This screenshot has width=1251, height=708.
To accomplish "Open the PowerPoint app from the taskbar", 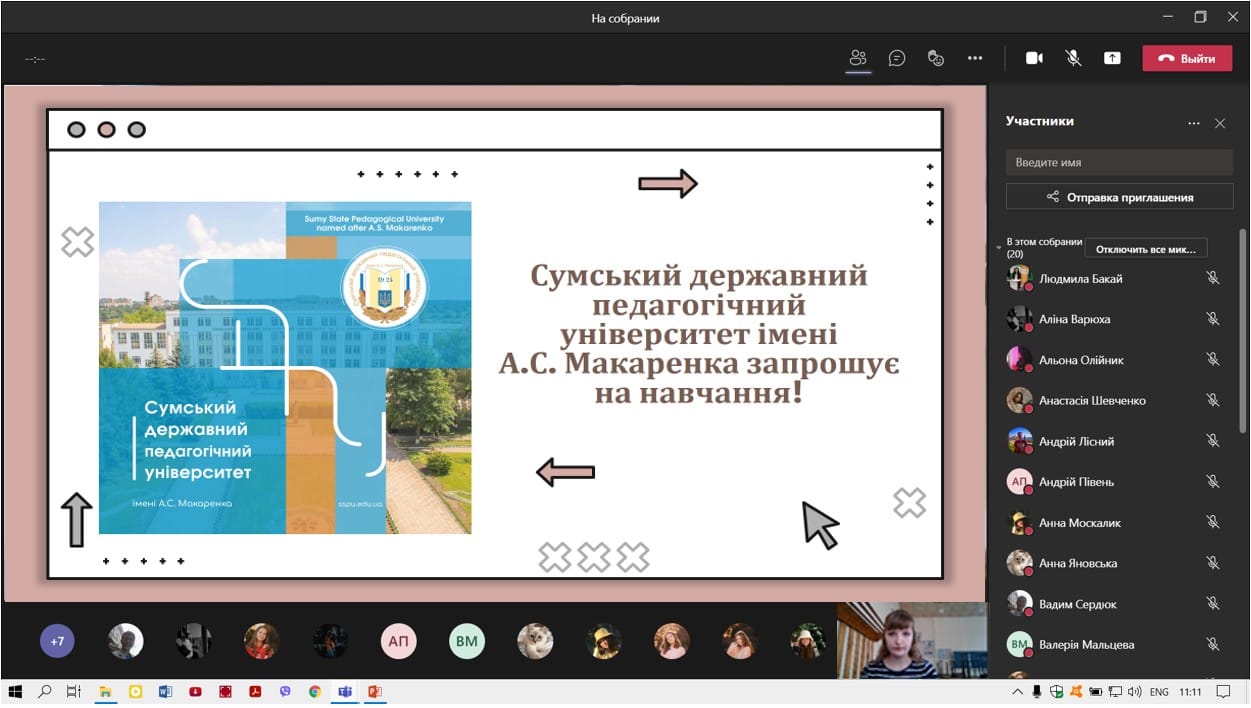I will [375, 691].
